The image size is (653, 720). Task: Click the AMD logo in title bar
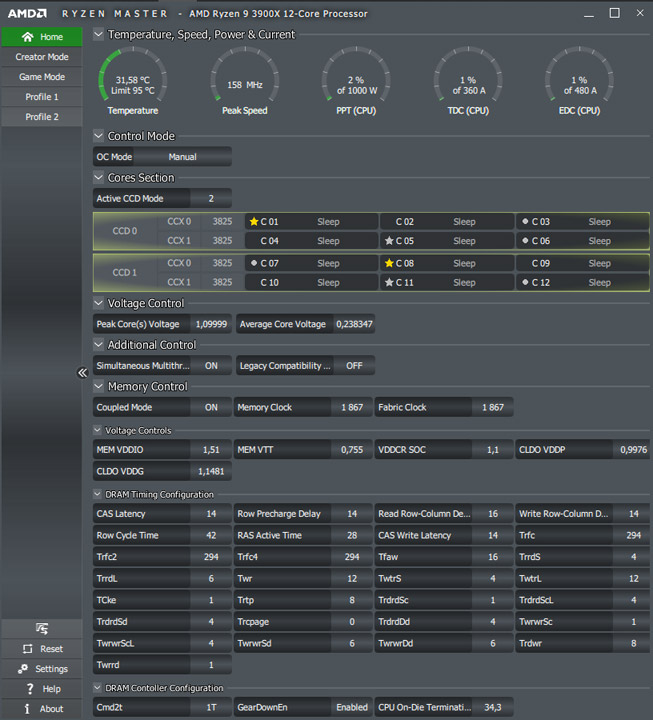pyautogui.click(x=27, y=13)
